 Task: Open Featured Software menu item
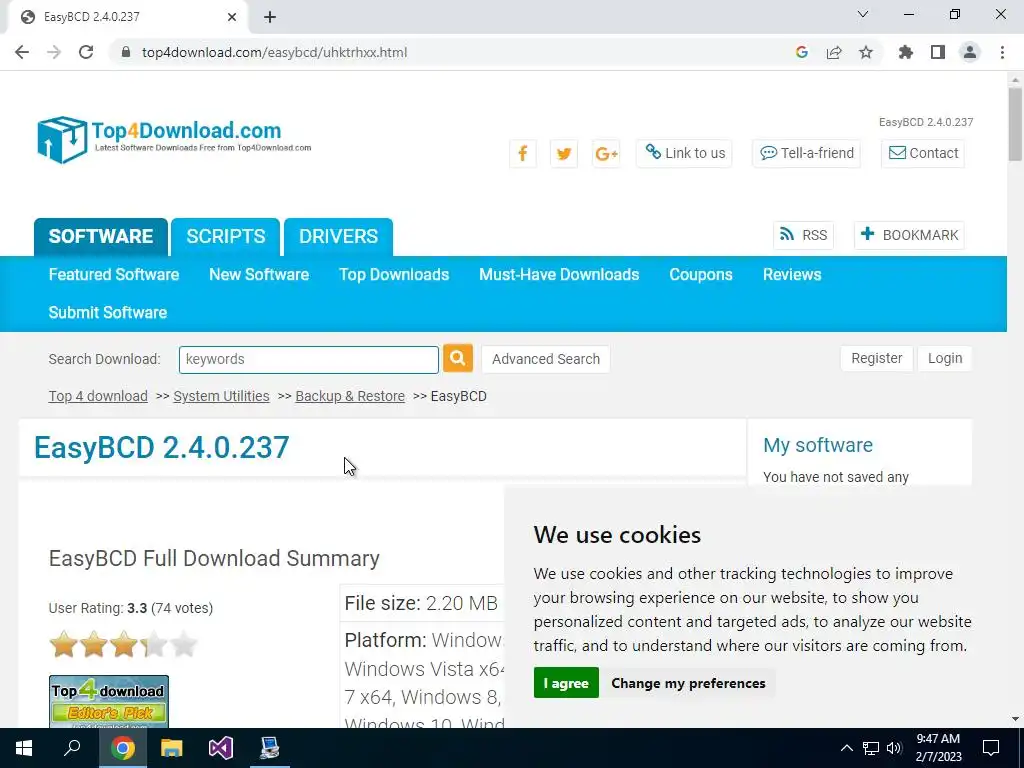(114, 274)
